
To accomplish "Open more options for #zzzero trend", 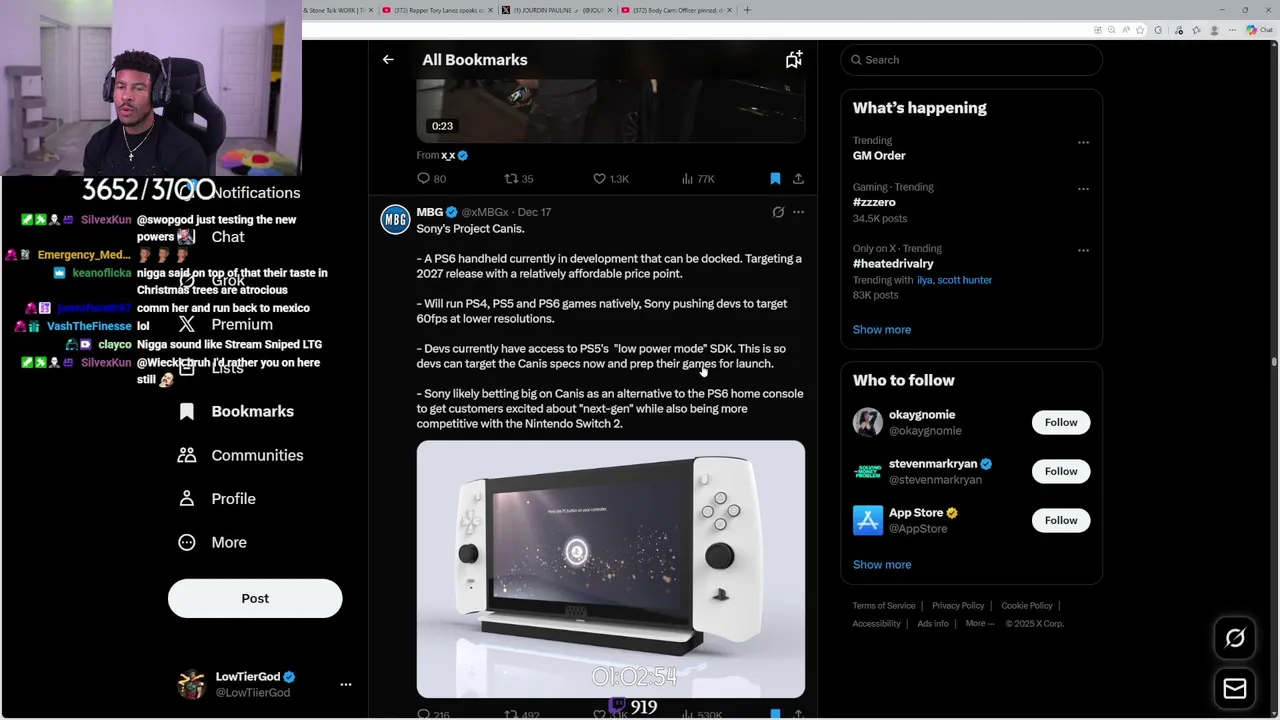I will [1083, 189].
